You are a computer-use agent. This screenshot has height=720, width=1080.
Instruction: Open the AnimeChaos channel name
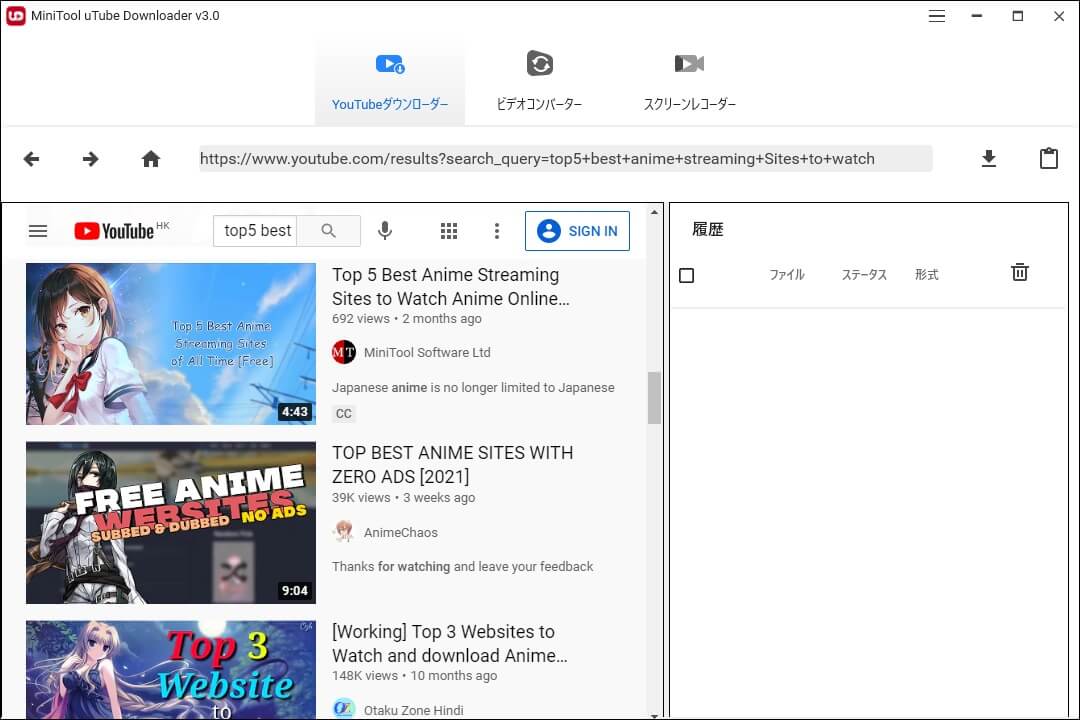point(401,533)
